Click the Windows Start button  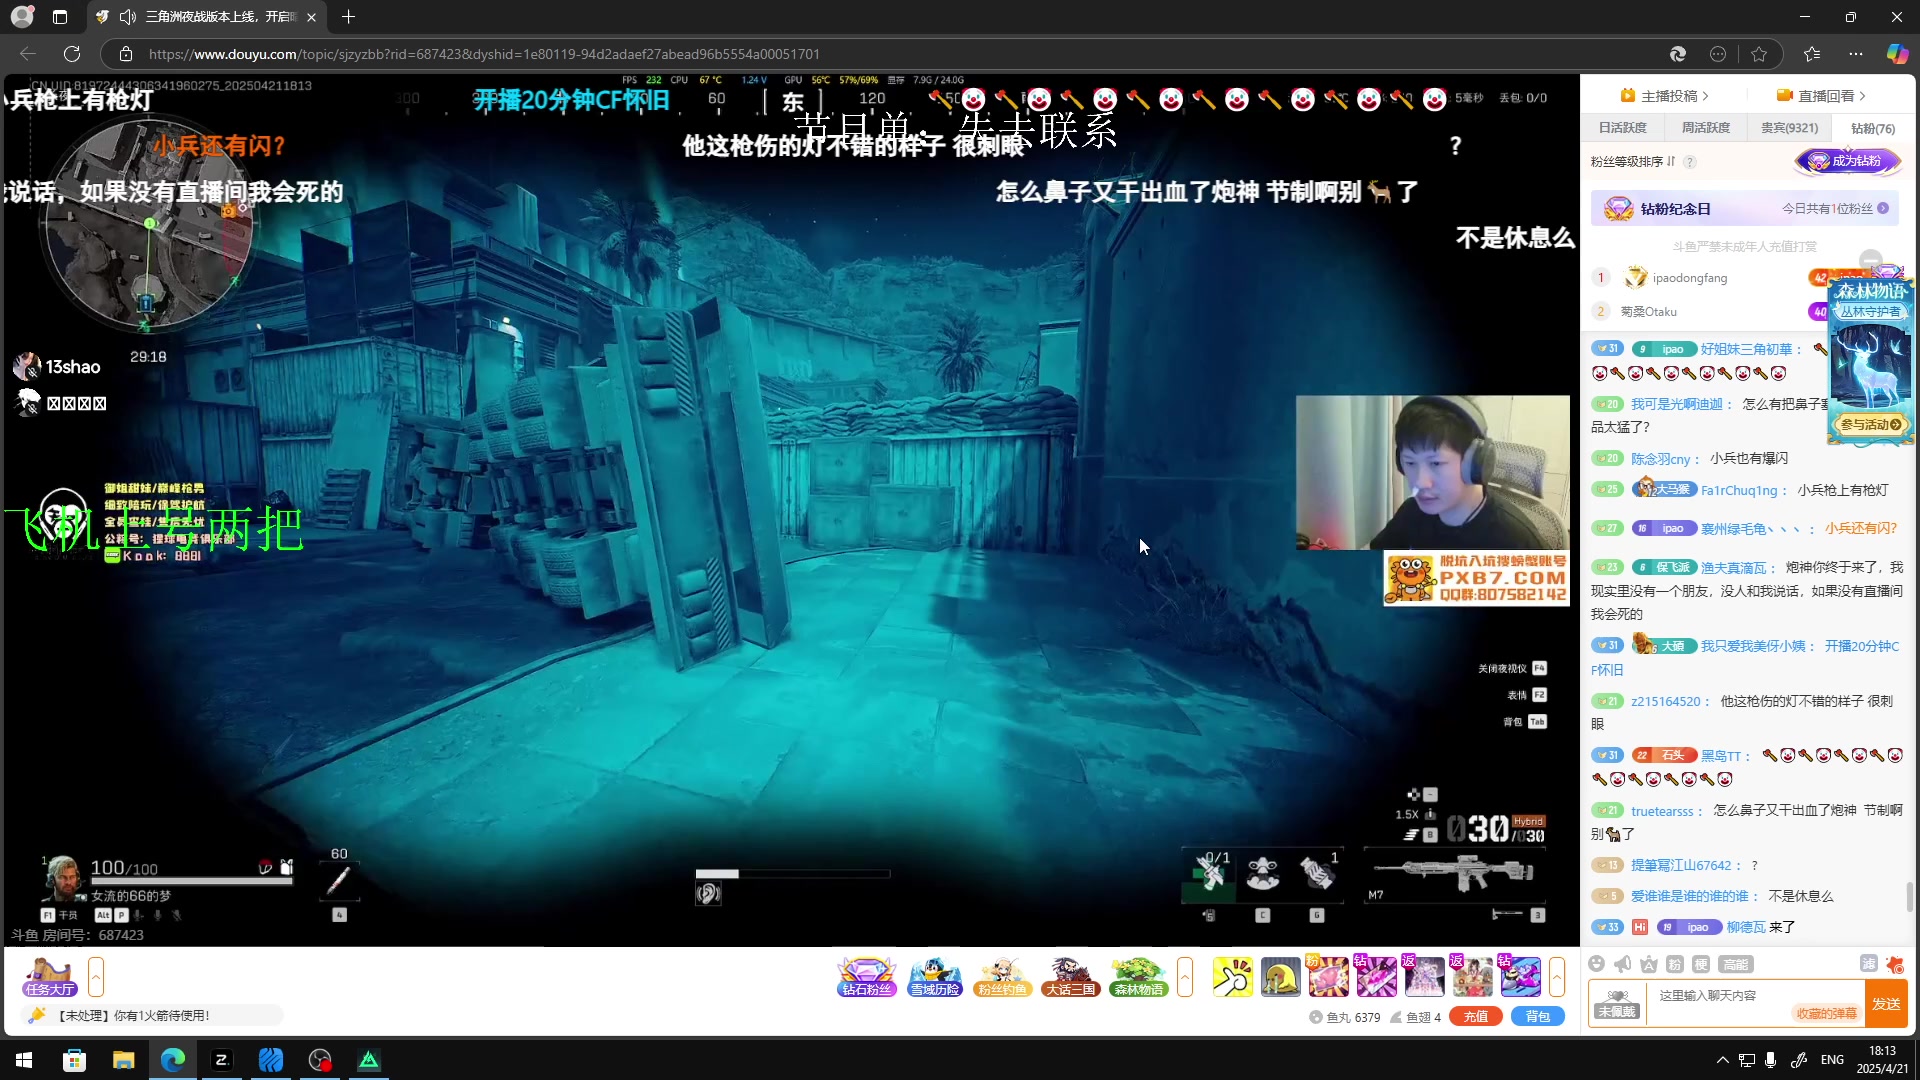pos(24,1060)
